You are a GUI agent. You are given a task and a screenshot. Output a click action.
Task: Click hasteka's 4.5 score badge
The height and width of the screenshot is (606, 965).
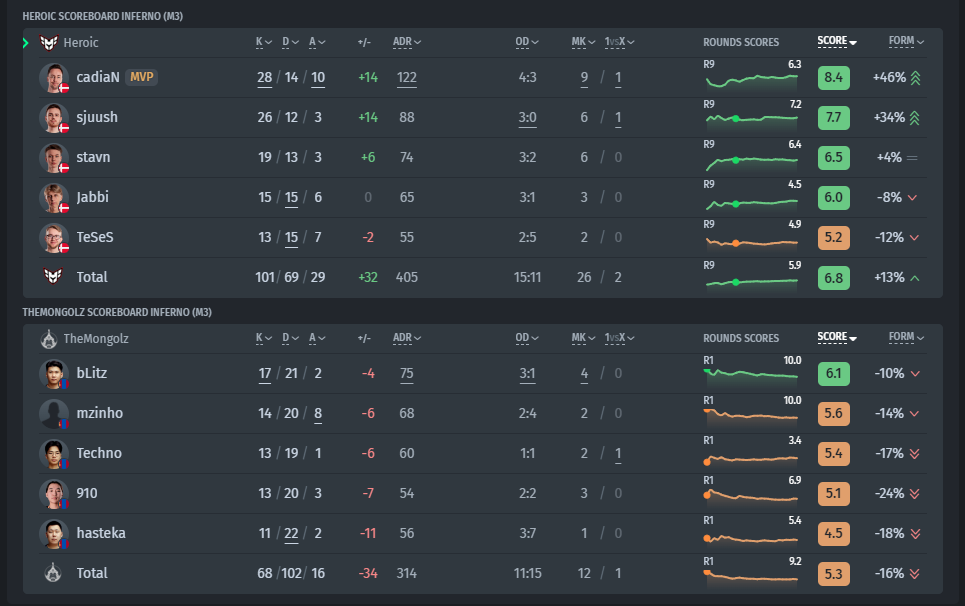[x=833, y=534]
